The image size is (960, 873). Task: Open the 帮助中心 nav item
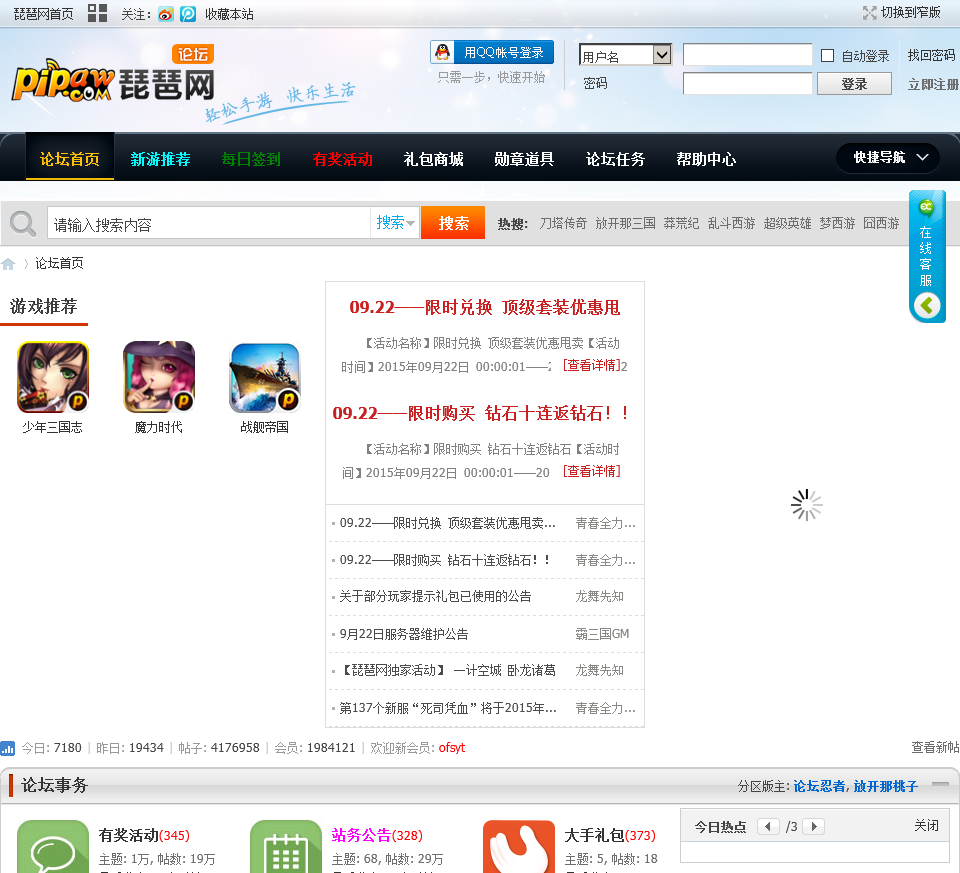[706, 159]
